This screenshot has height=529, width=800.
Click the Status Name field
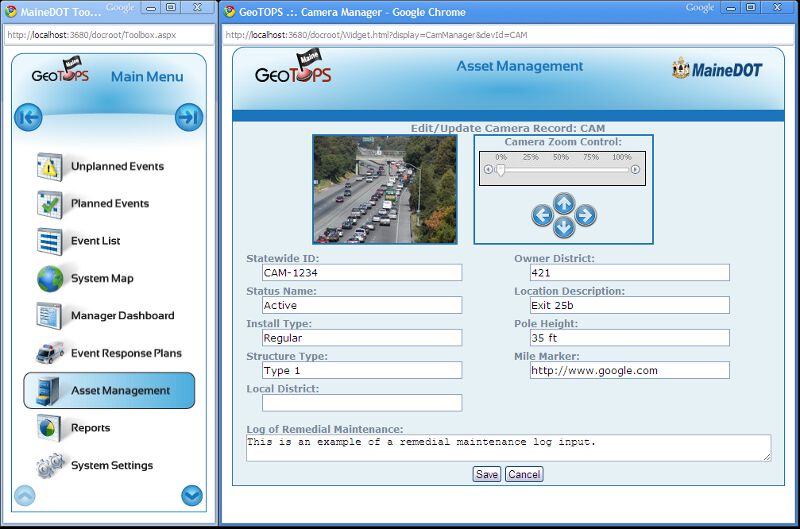[362, 305]
